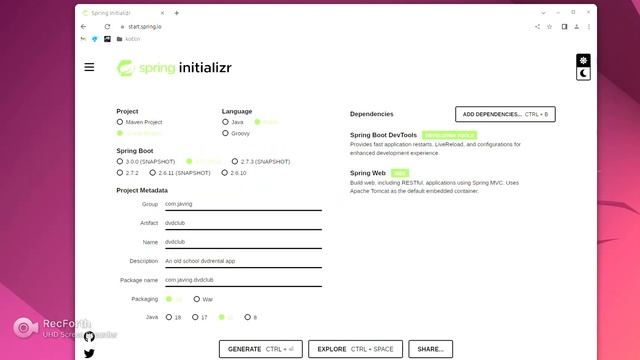This screenshot has width=640, height=360.
Task: Click the browser share icon
Action: tap(537, 27)
